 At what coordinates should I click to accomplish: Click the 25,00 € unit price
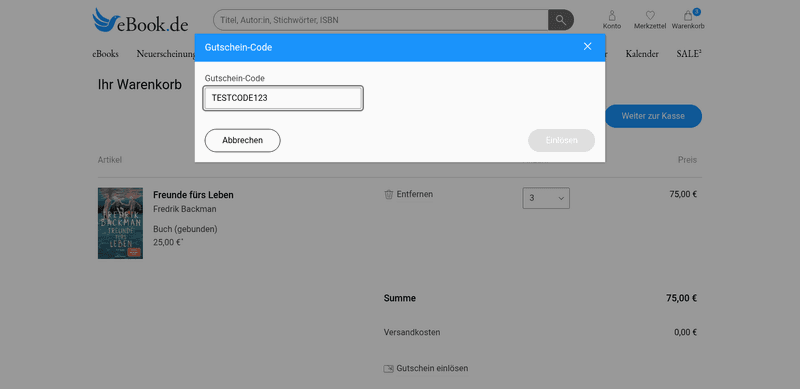tap(168, 242)
